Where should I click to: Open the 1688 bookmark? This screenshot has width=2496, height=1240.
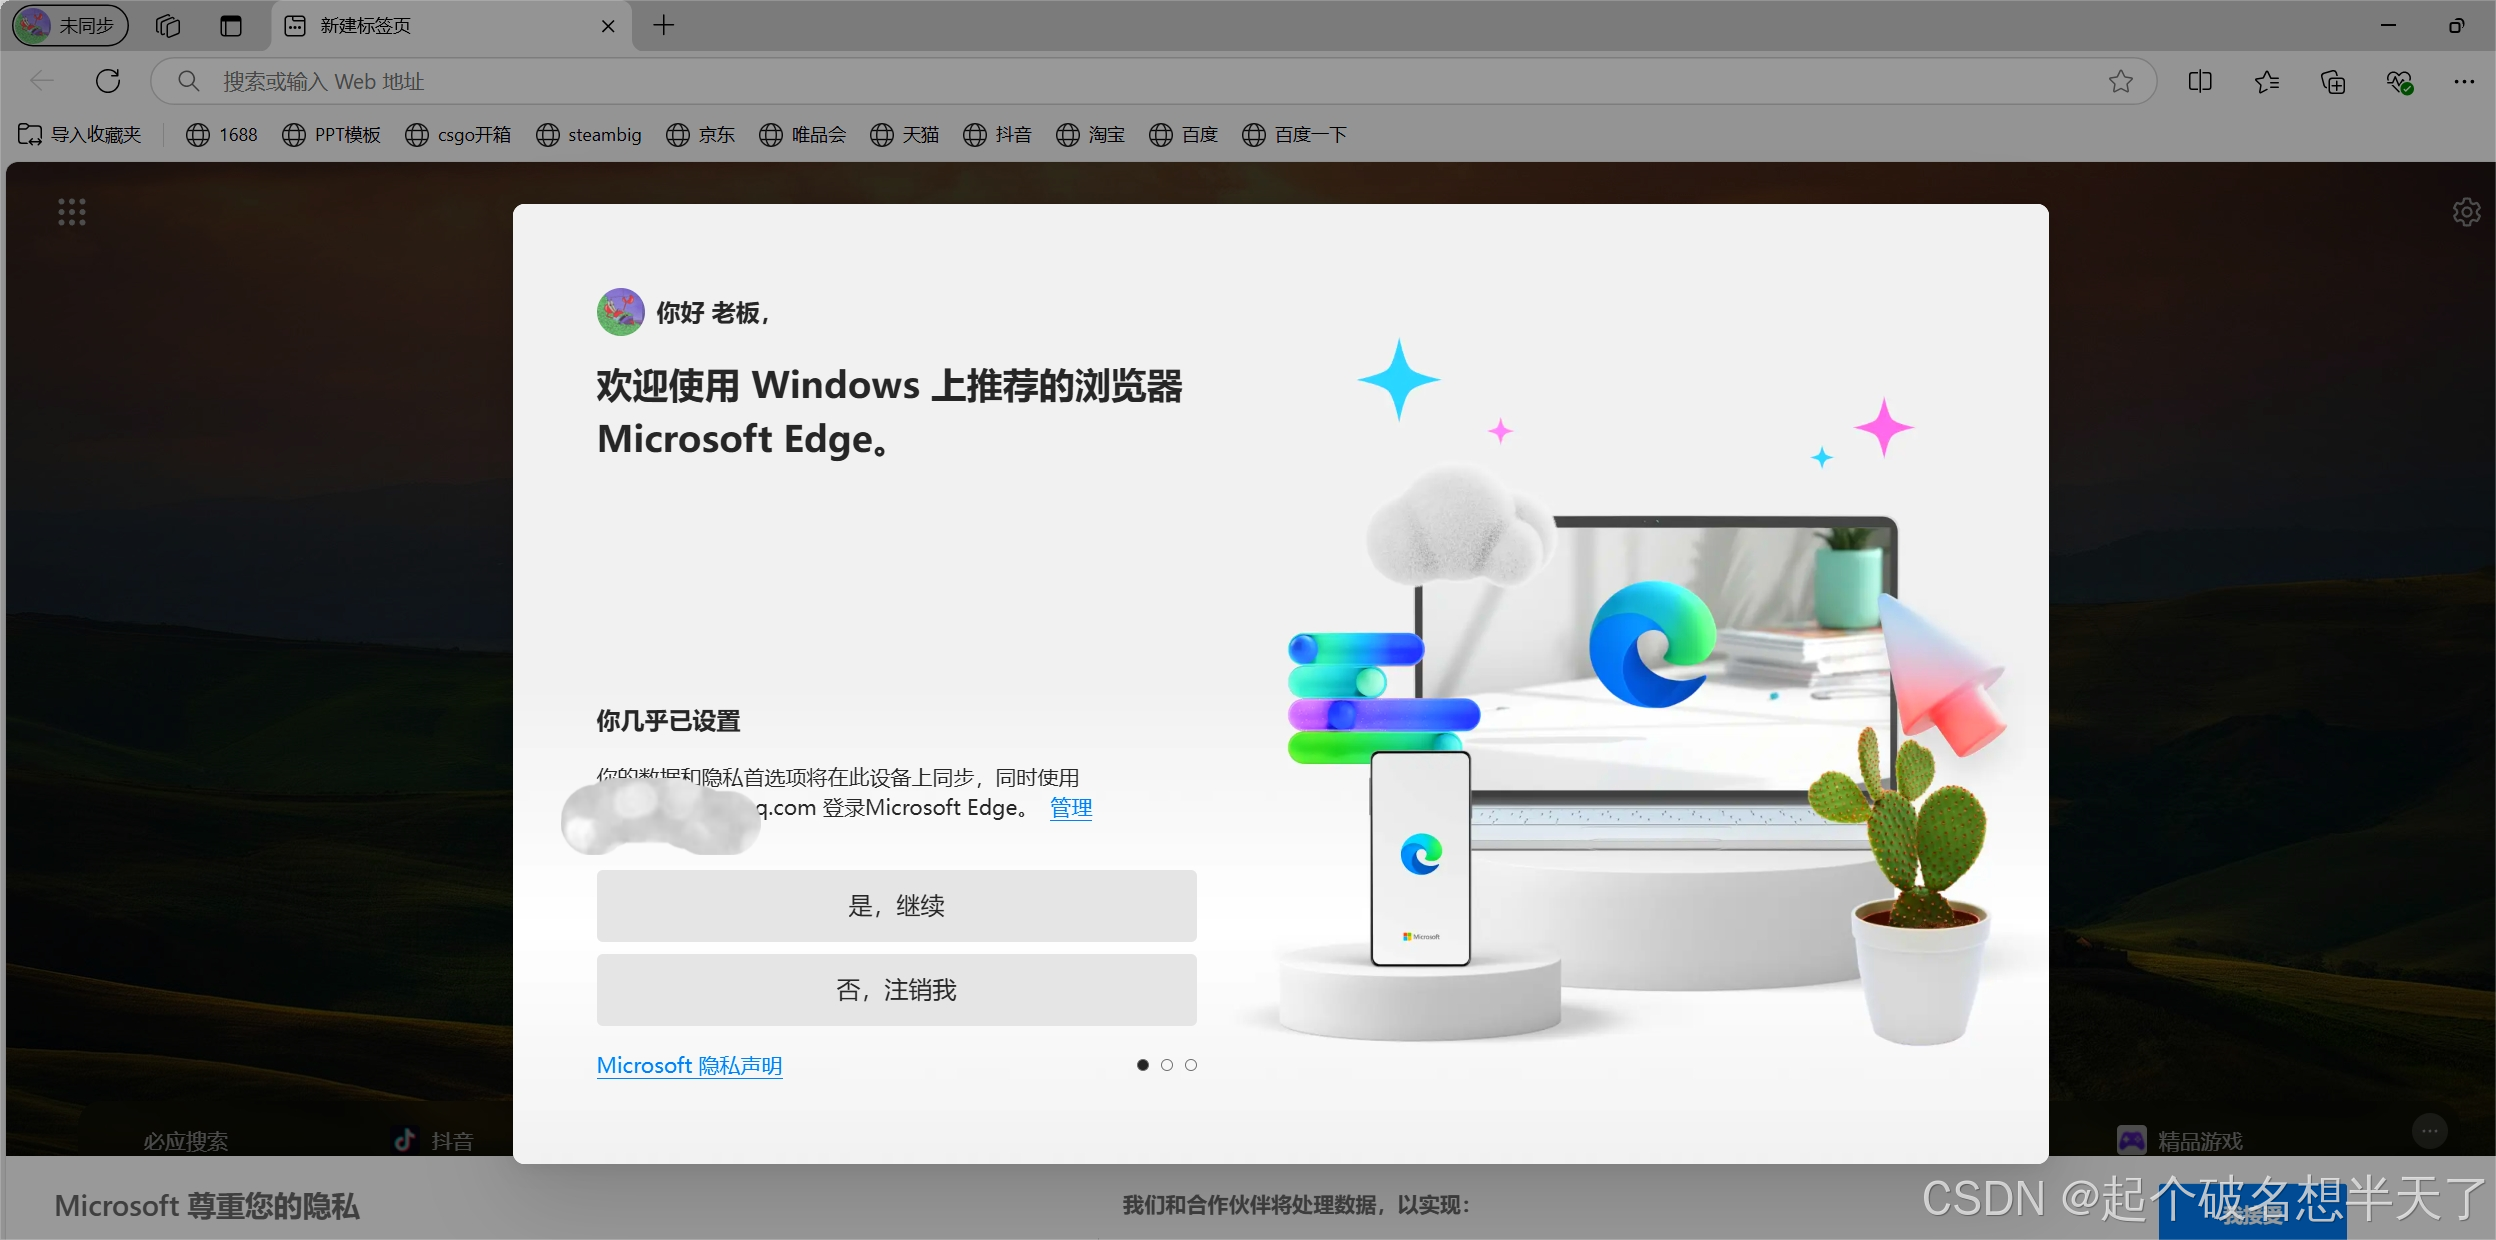click(222, 134)
